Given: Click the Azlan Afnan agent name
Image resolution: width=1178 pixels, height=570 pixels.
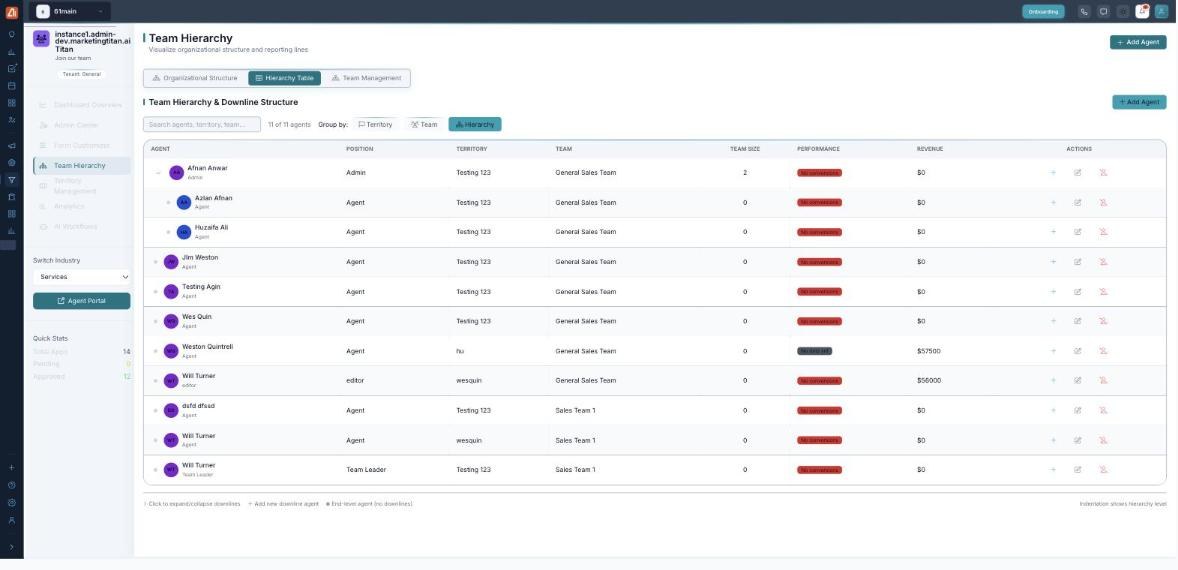Looking at the screenshot, I should click(213, 198).
